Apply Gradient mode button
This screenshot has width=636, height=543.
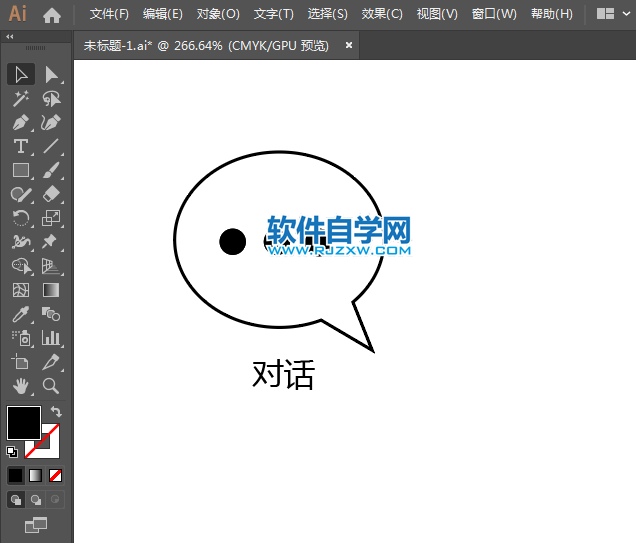pos(35,475)
